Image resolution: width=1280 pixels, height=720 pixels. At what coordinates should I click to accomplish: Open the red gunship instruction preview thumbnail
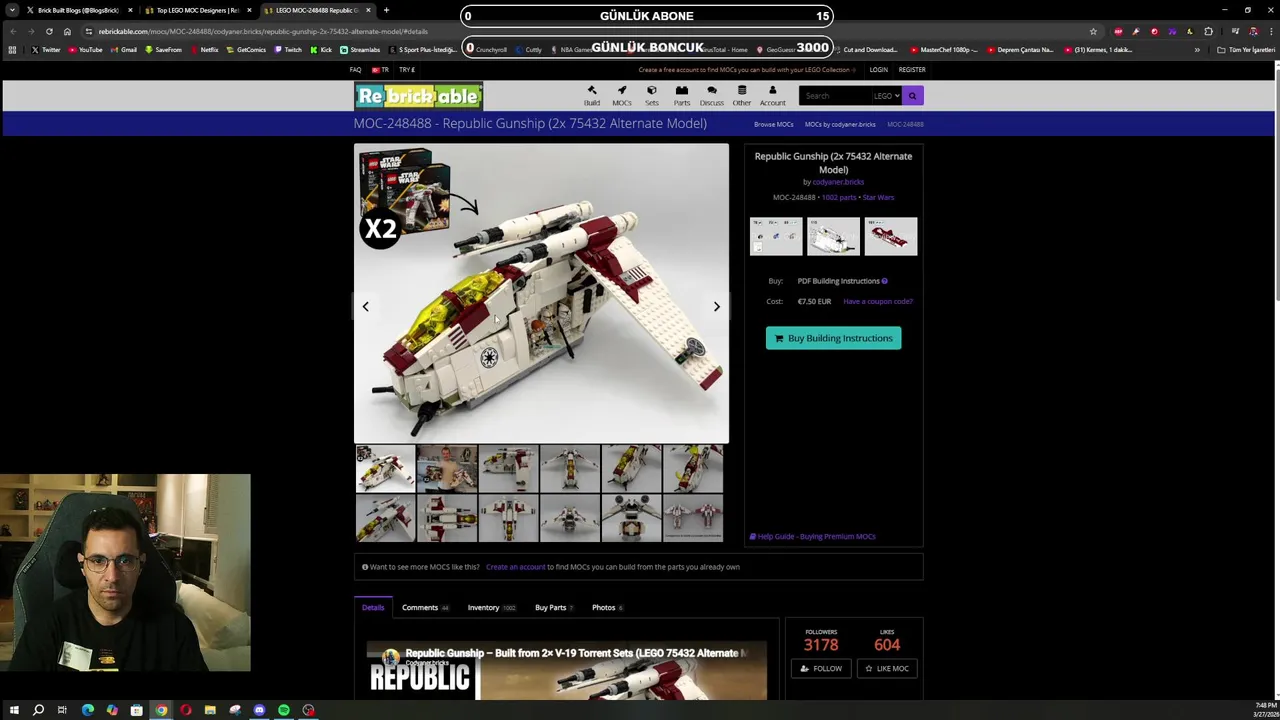tap(891, 236)
